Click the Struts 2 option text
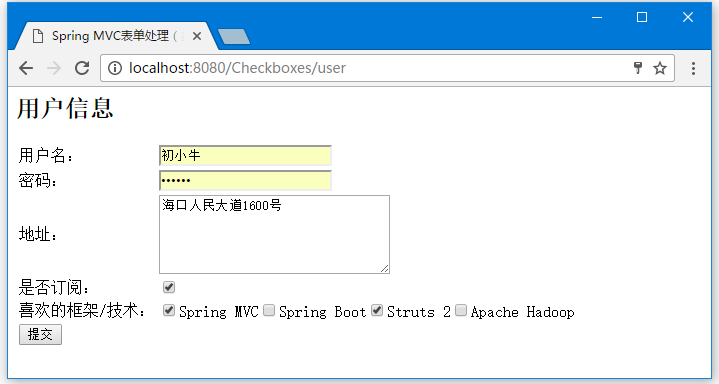The width and height of the screenshot is (719, 384). (x=419, y=312)
